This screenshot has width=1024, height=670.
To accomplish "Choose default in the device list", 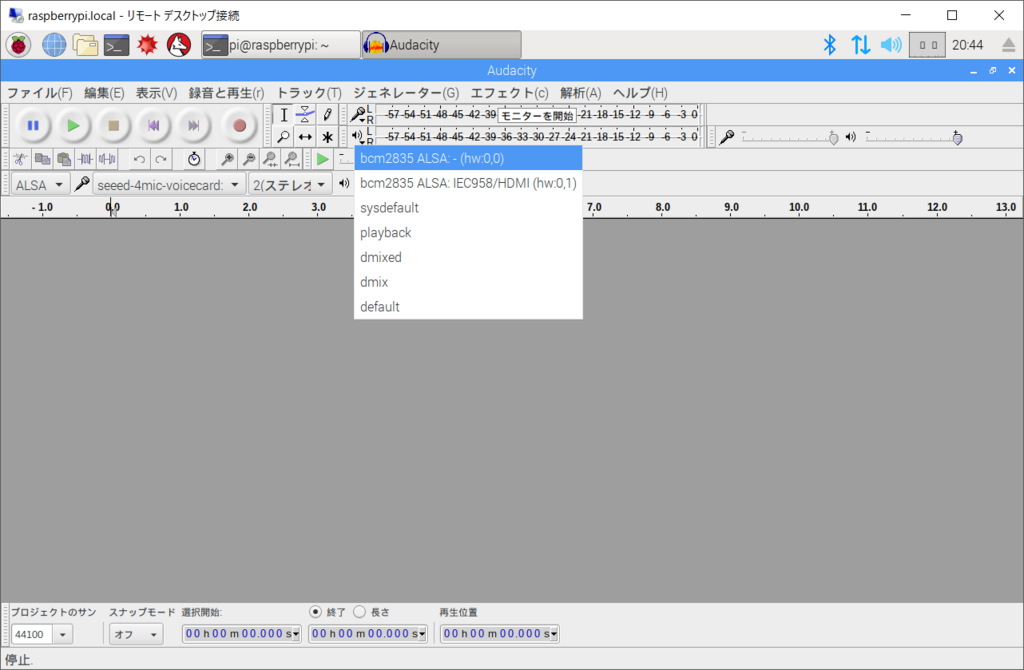I will click(x=468, y=307).
